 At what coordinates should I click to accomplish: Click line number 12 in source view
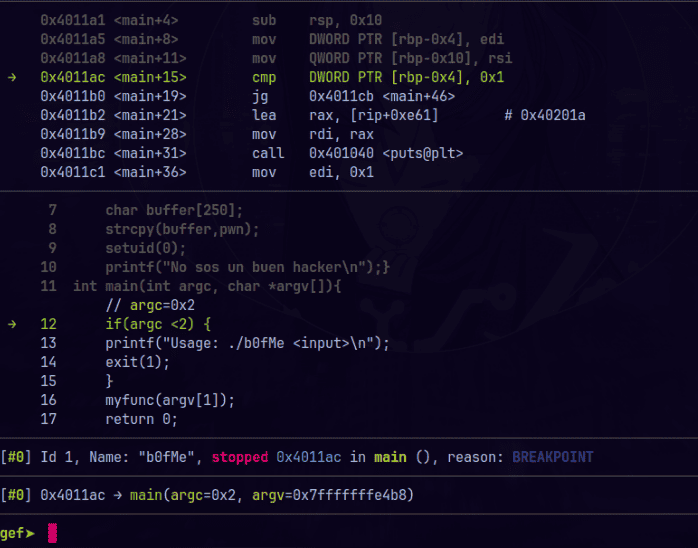tap(49, 324)
